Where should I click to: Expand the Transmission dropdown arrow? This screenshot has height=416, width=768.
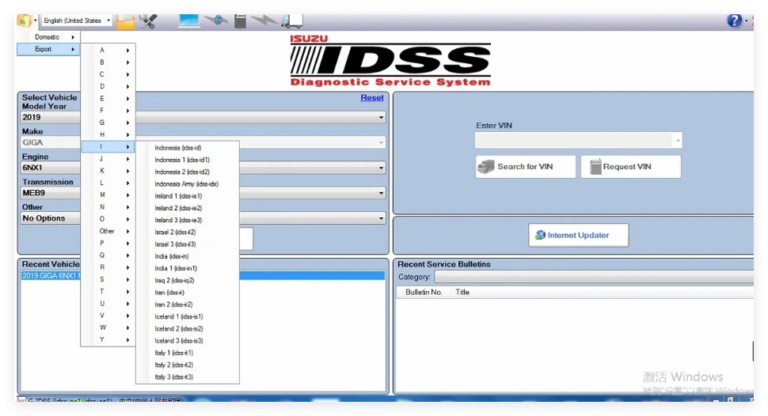coord(381,193)
